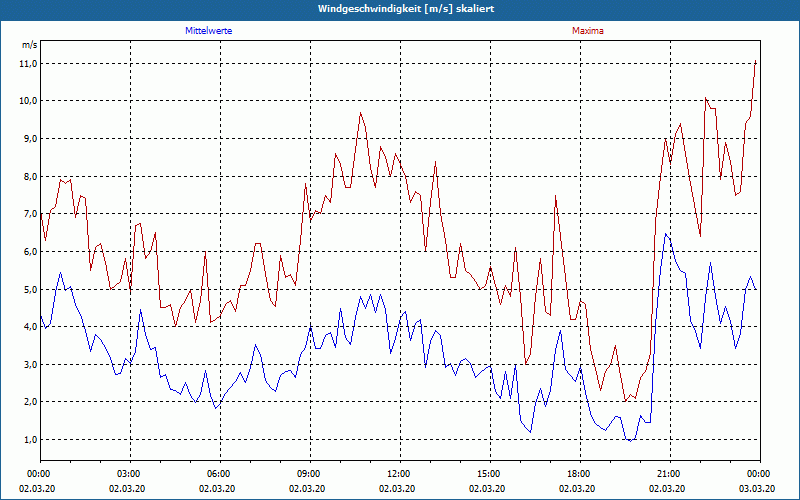Click the 06:00 time axis label

pos(218,474)
